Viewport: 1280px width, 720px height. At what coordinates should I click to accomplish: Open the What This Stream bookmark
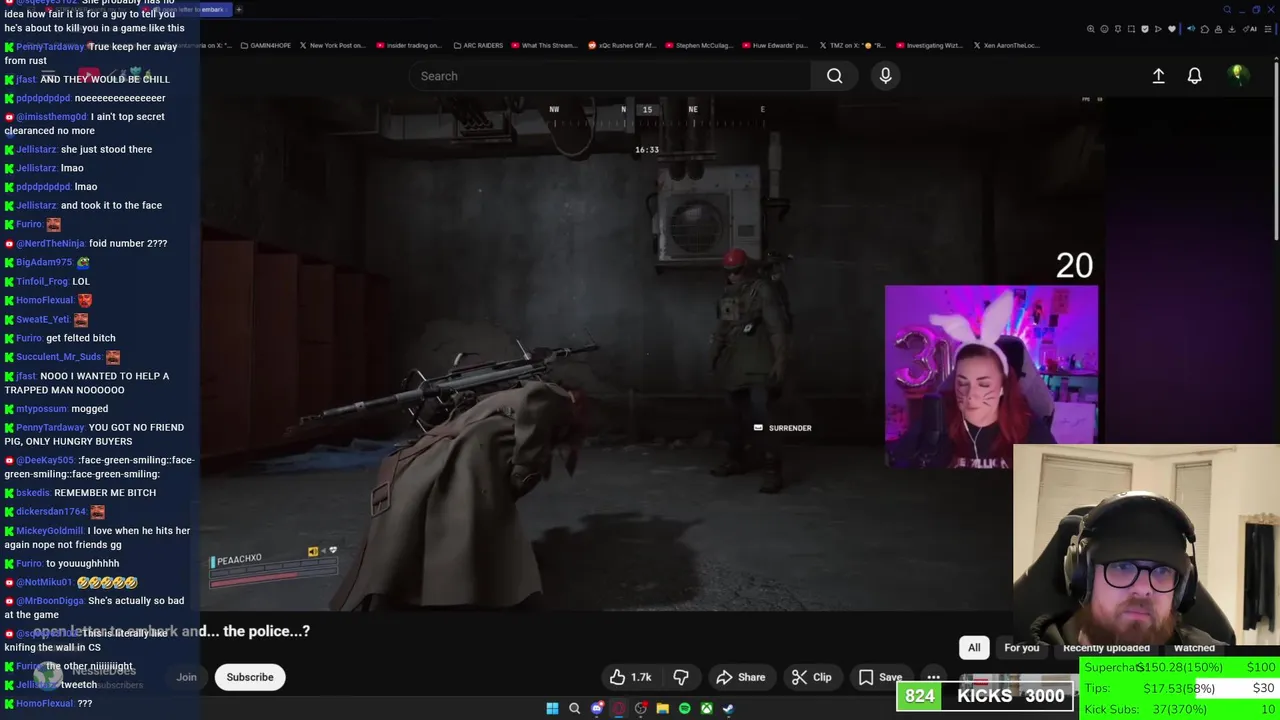pyautogui.click(x=544, y=45)
